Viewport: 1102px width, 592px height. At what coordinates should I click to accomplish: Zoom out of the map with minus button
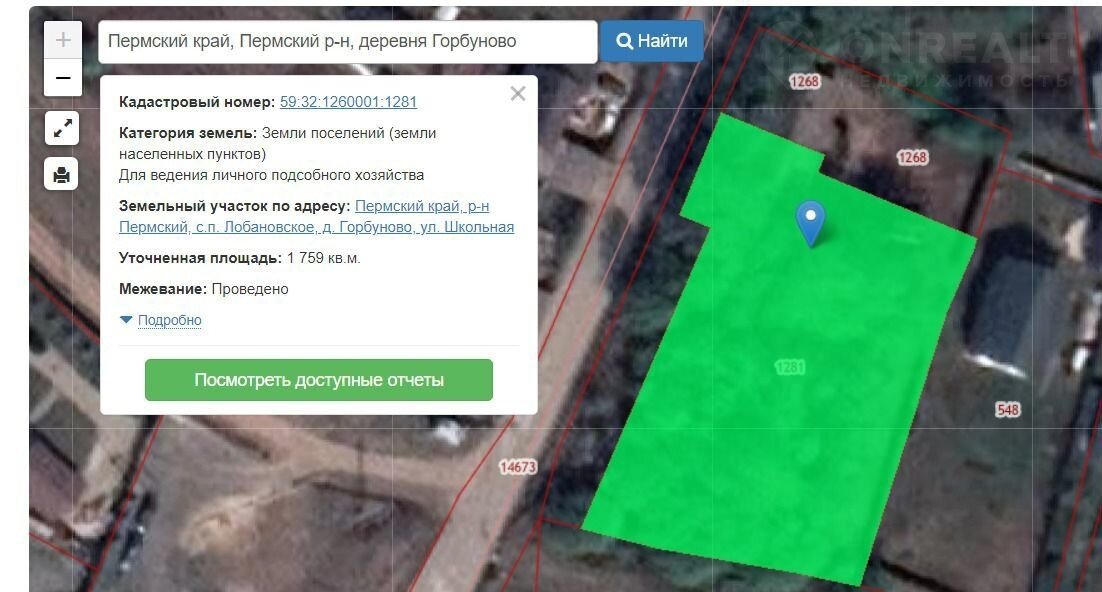(x=63, y=78)
